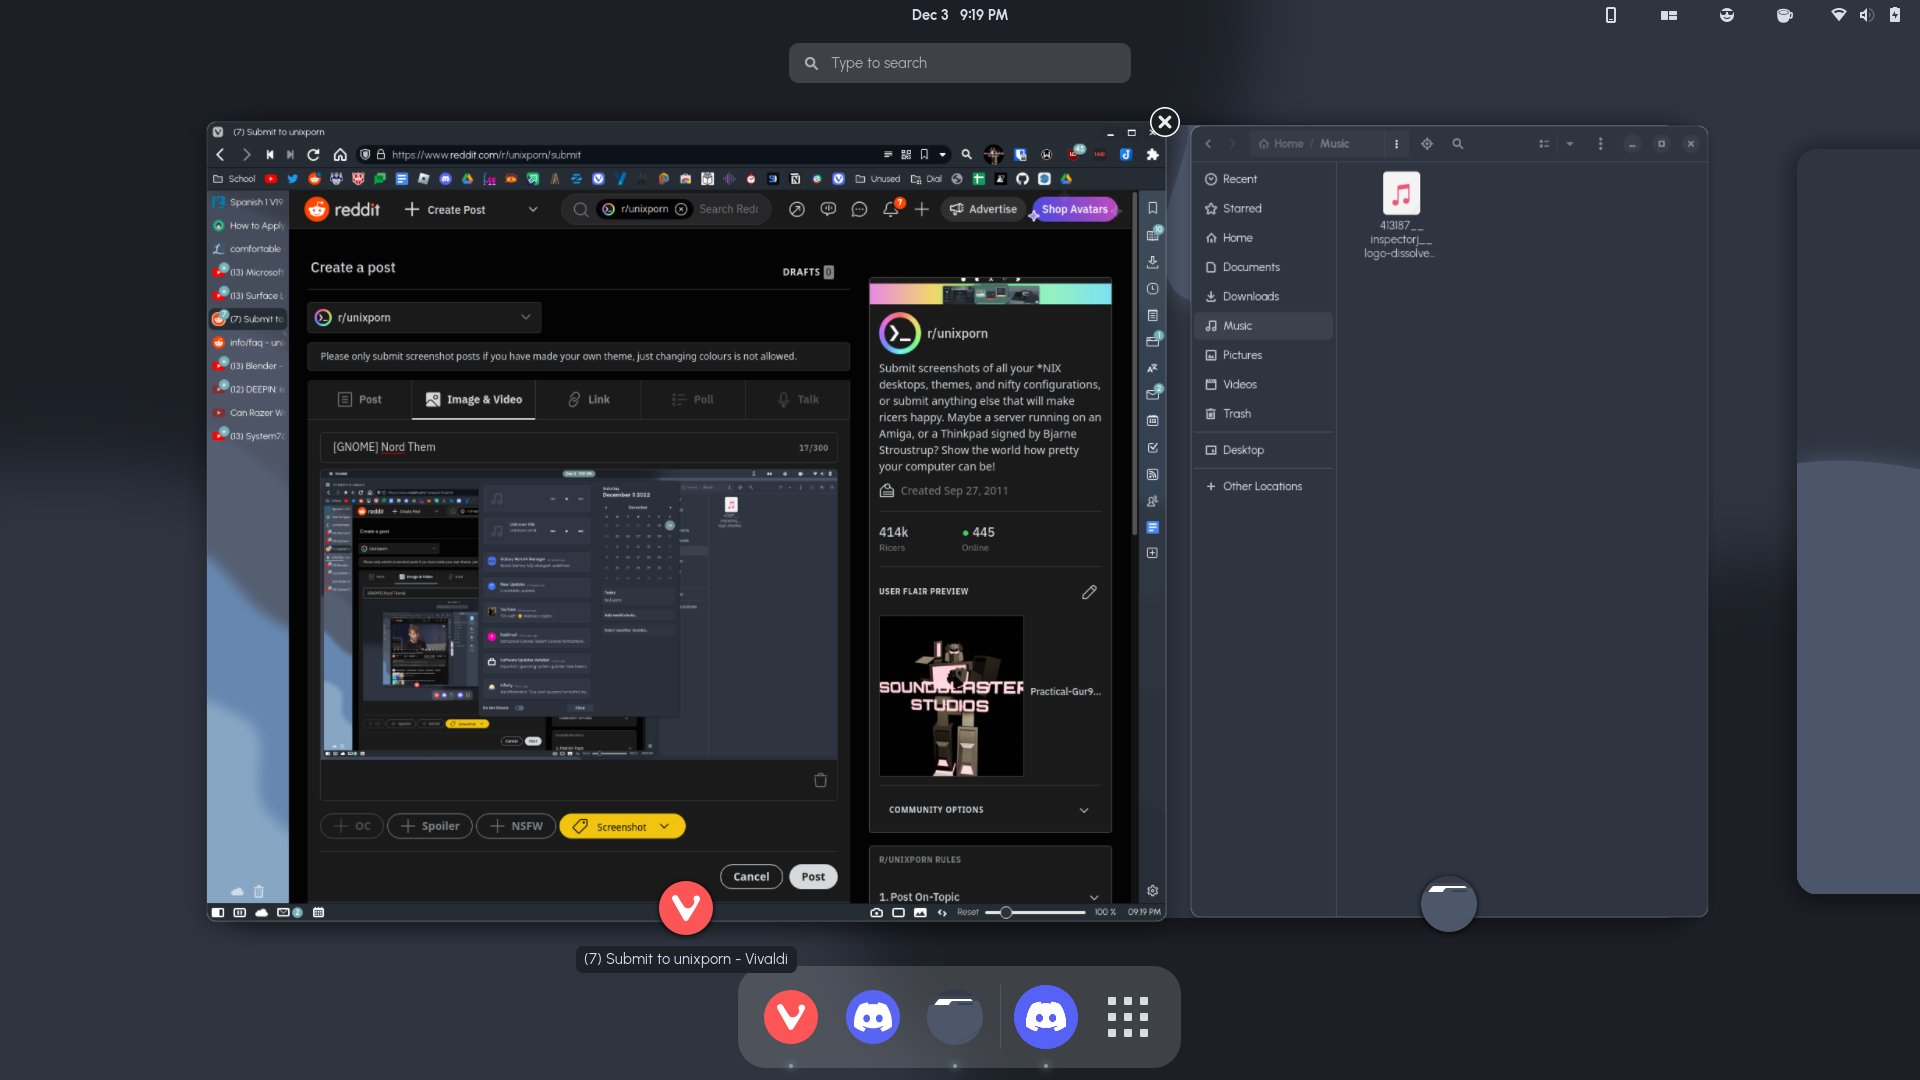The width and height of the screenshot is (1920, 1080).
Task: Toggle the NSFW tag on the post
Action: [516, 825]
